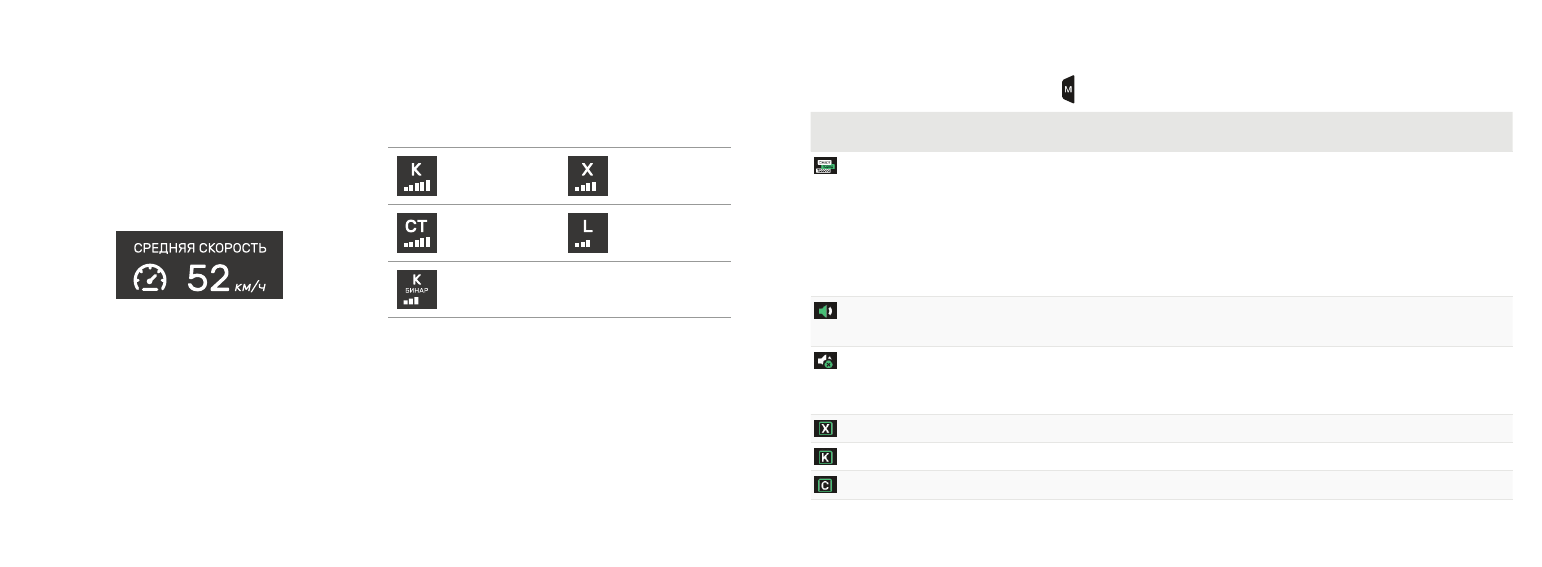Click the signal bars under K icon
This screenshot has height=567, width=1542.
tap(417, 186)
